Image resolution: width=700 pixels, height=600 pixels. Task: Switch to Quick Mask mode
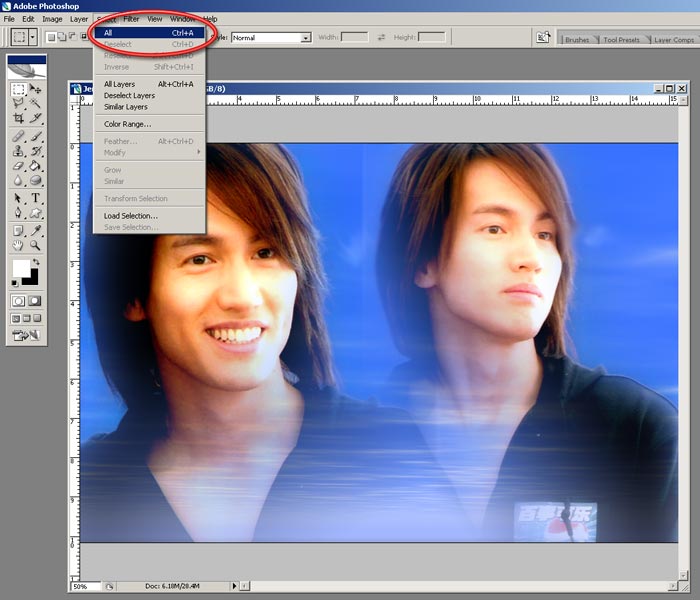click(35, 301)
